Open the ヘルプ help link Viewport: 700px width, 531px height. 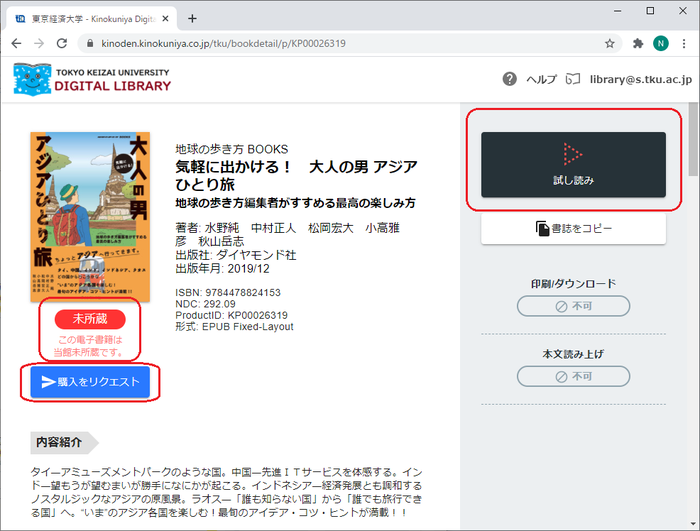tap(542, 79)
